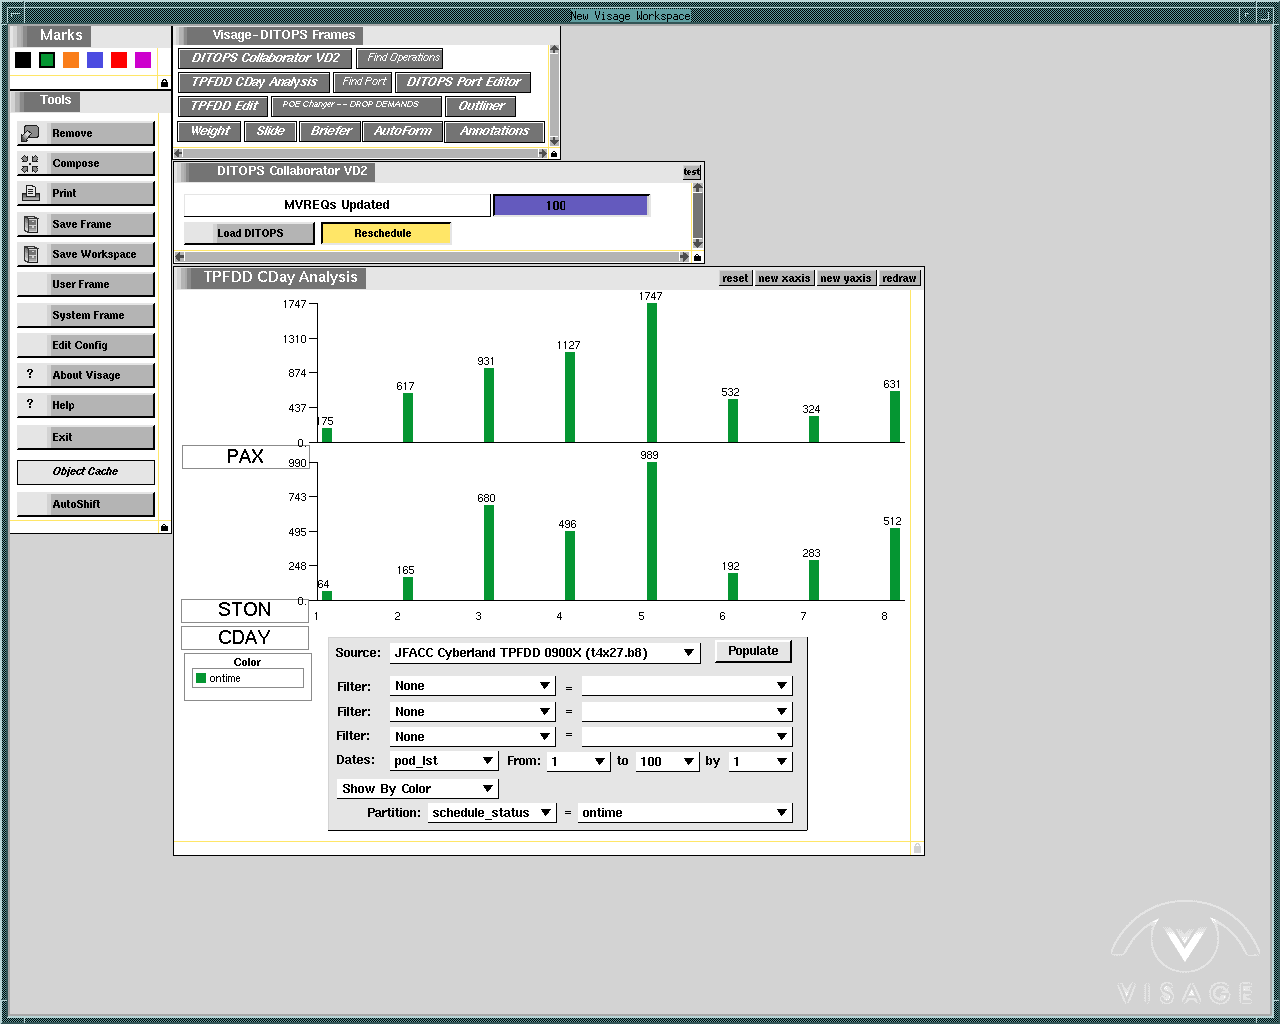
Task: Click the lock icon in the Marks panel
Action: pyautogui.click(x=164, y=83)
